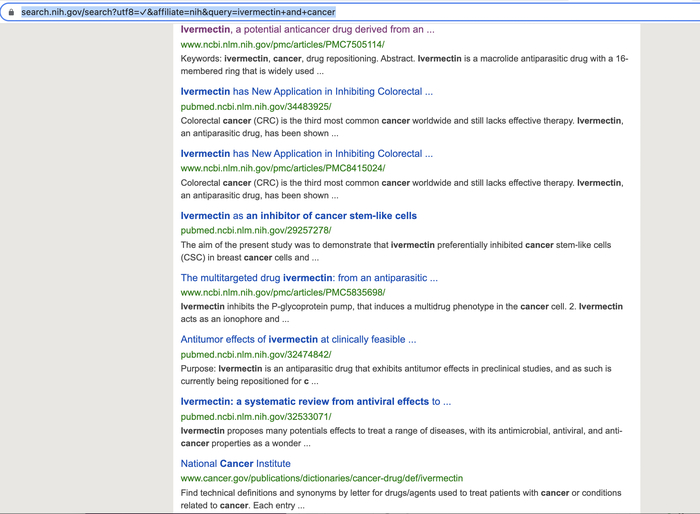Click the pubmed 34483925 URL
This screenshot has width=700, height=514.
255,107
